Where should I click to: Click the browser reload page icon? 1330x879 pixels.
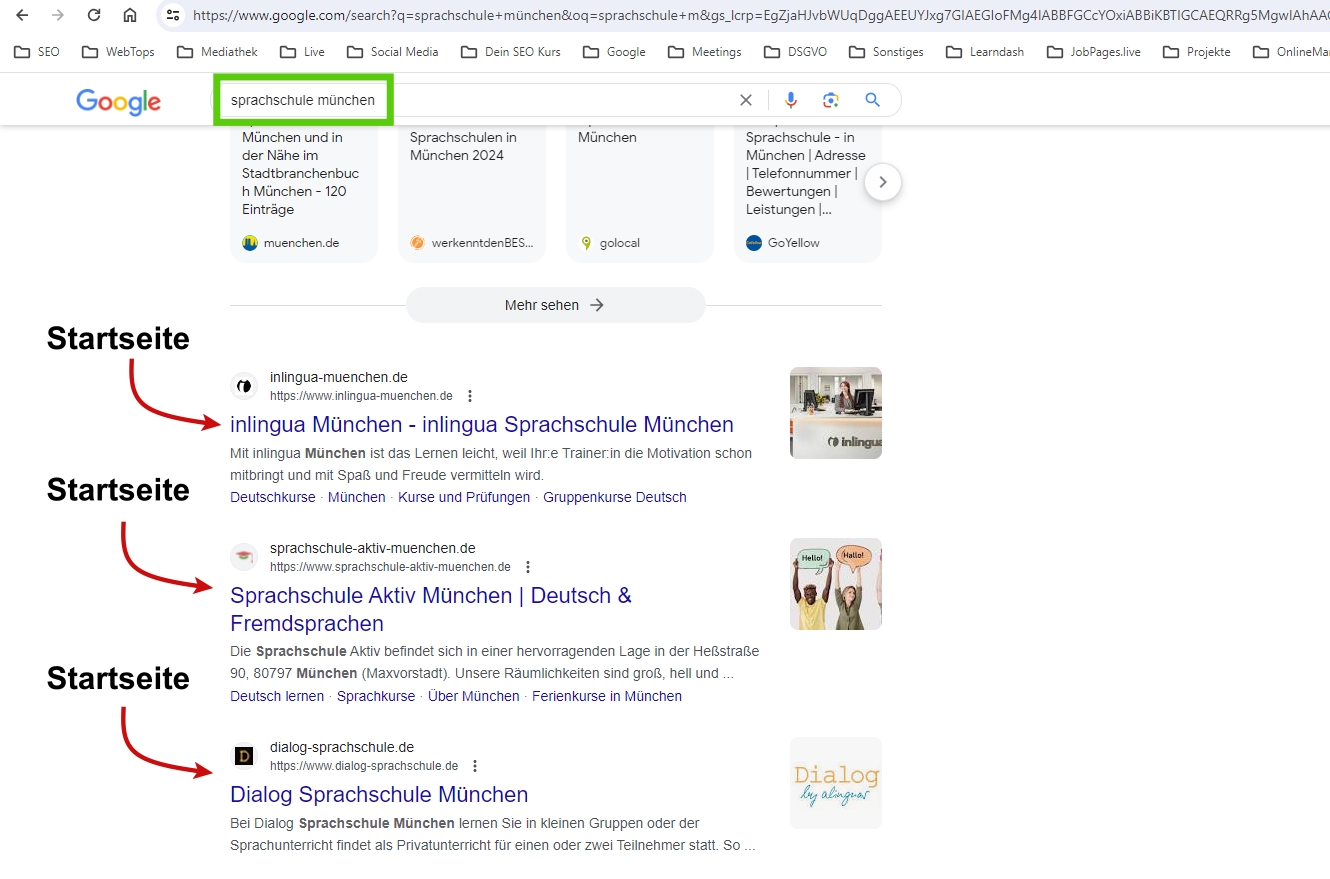[x=94, y=15]
